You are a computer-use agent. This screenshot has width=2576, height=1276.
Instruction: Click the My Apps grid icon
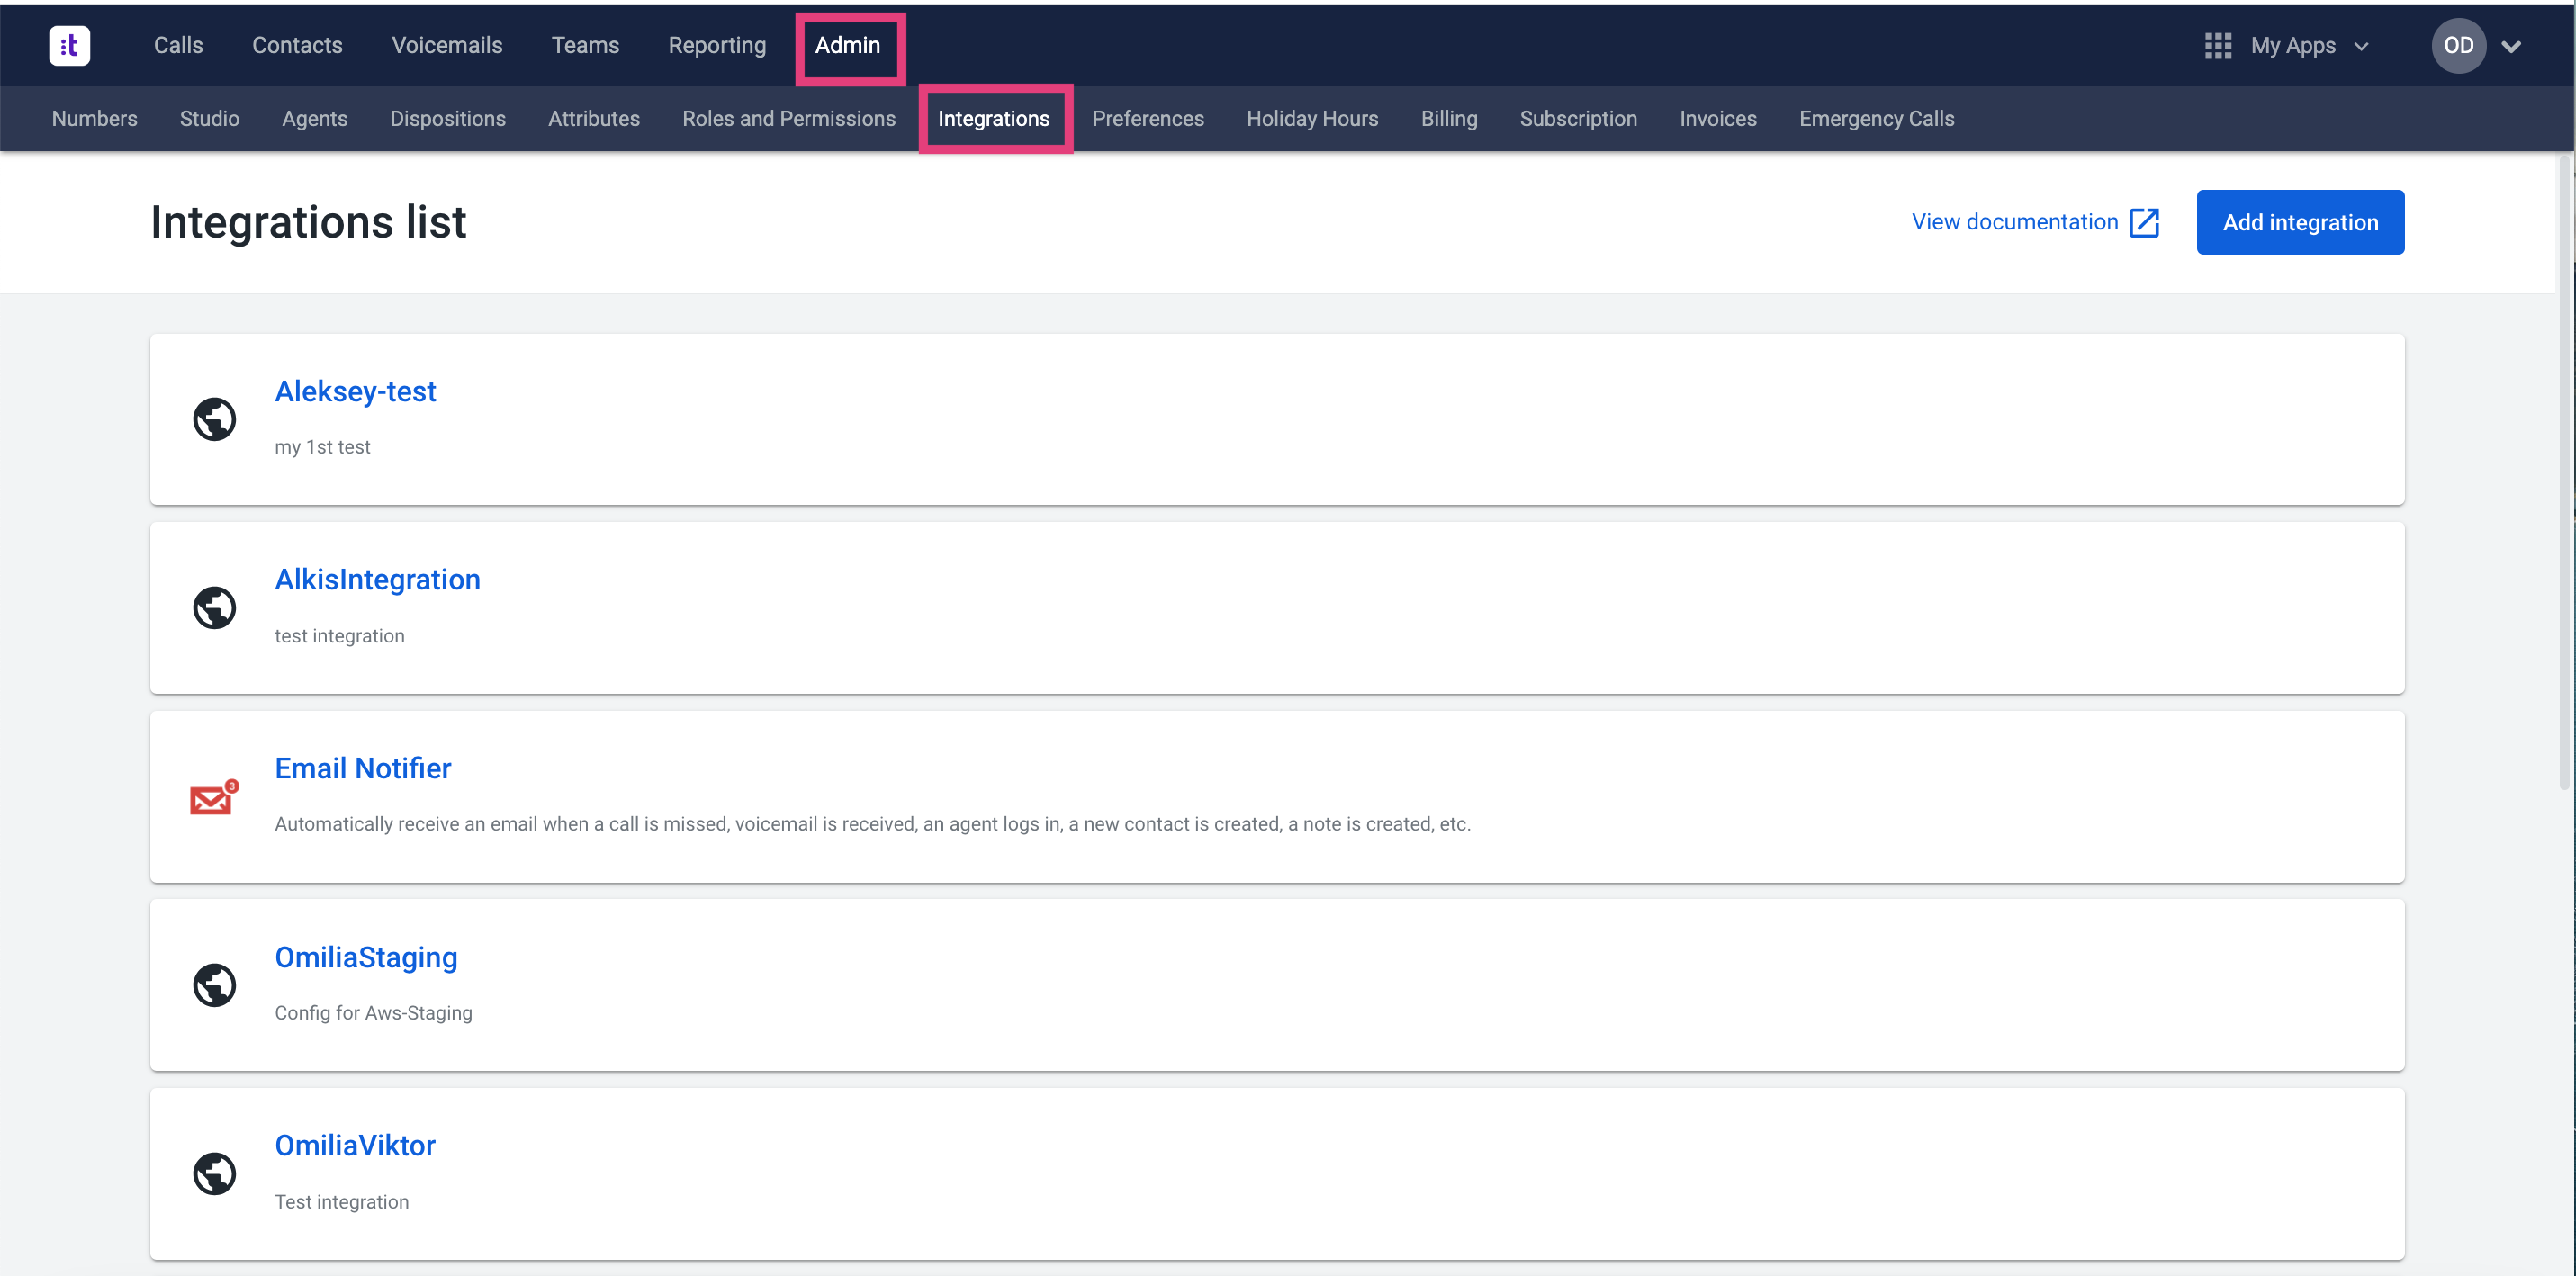tap(2217, 46)
